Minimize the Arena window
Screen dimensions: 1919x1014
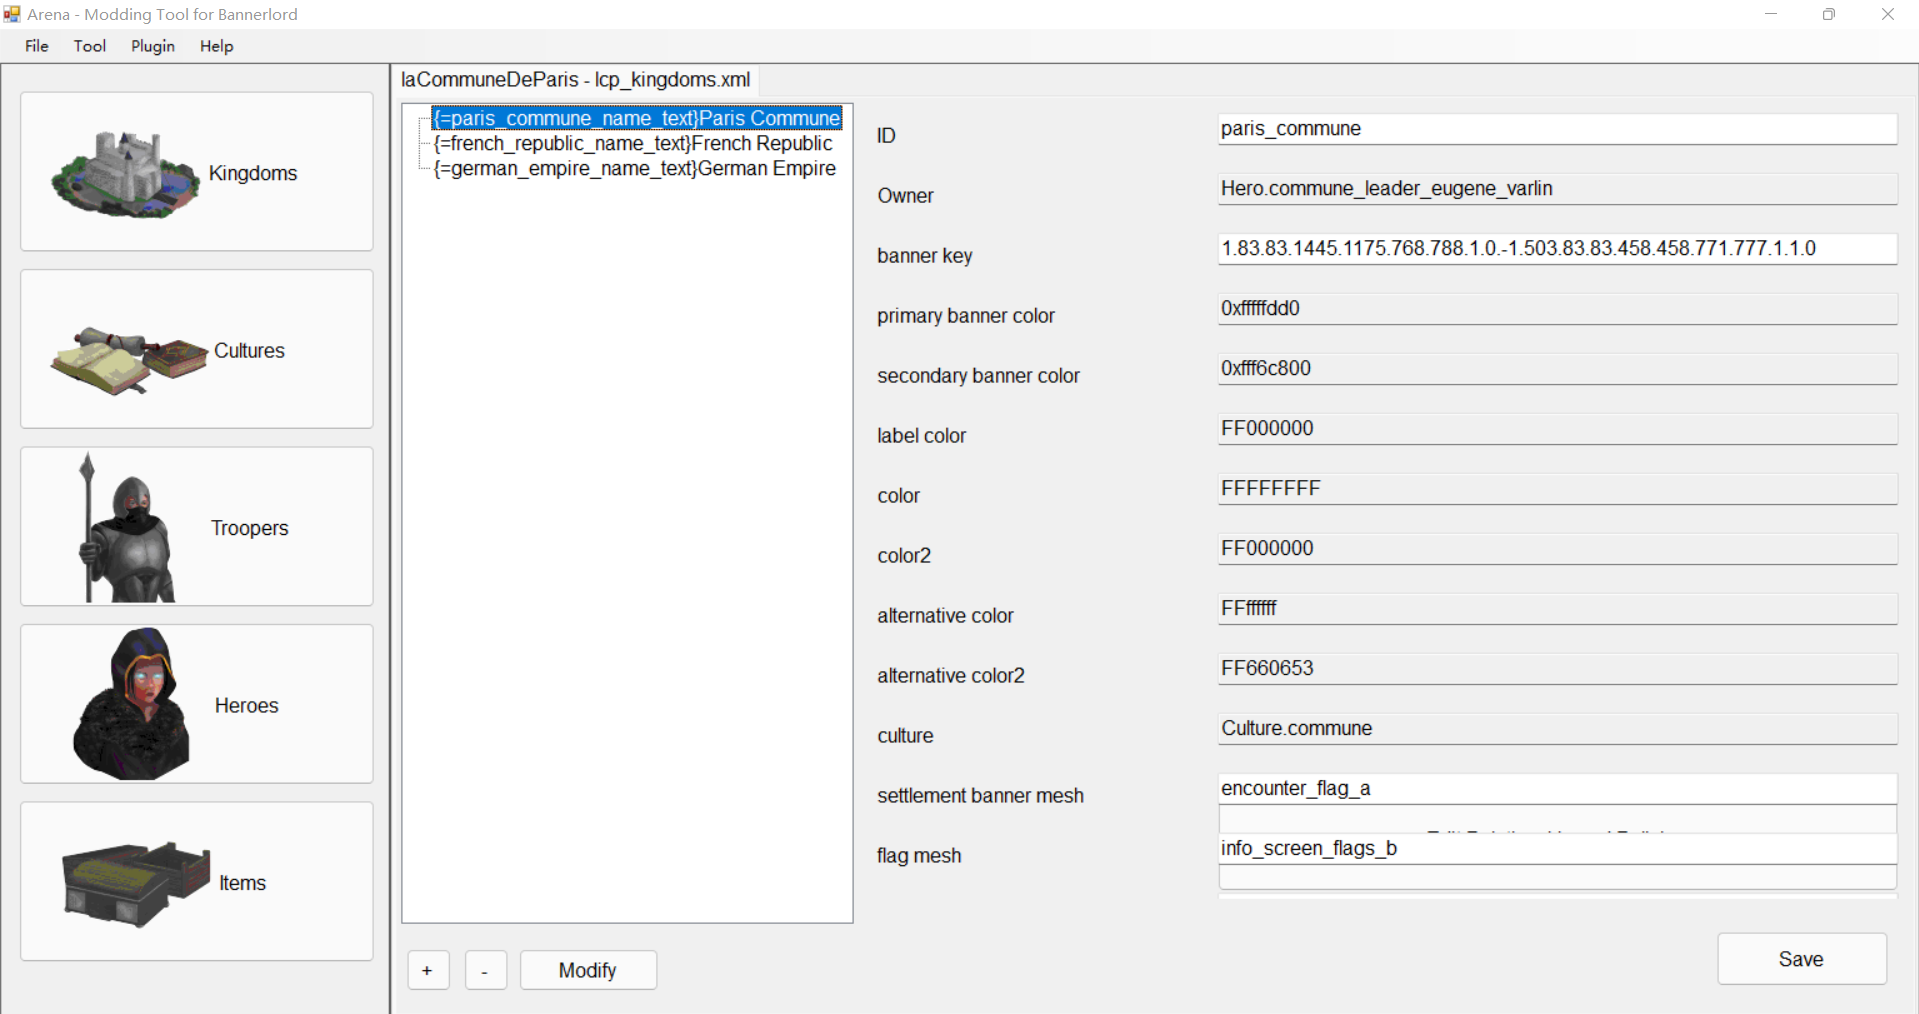coord(1771,14)
